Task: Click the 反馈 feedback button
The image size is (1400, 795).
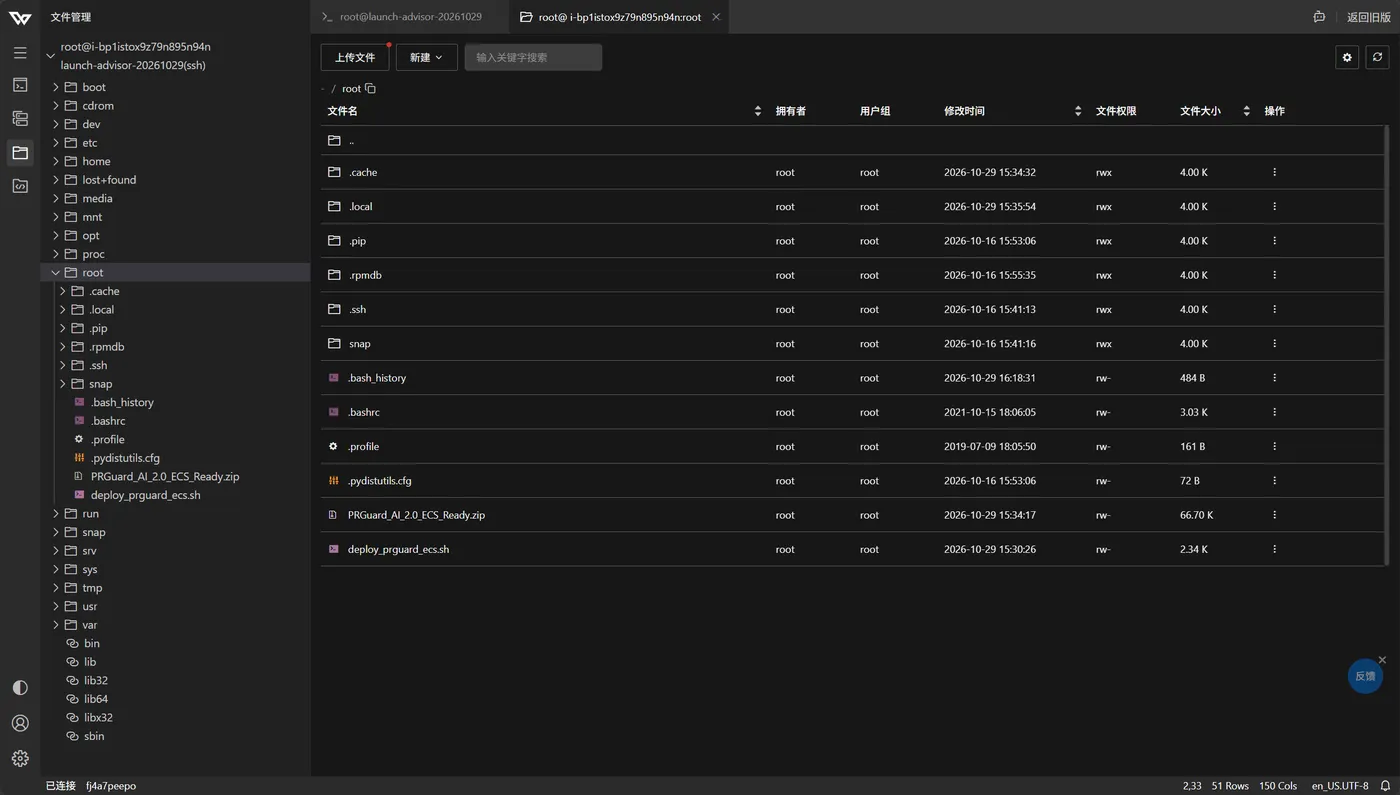Action: pyautogui.click(x=1365, y=676)
